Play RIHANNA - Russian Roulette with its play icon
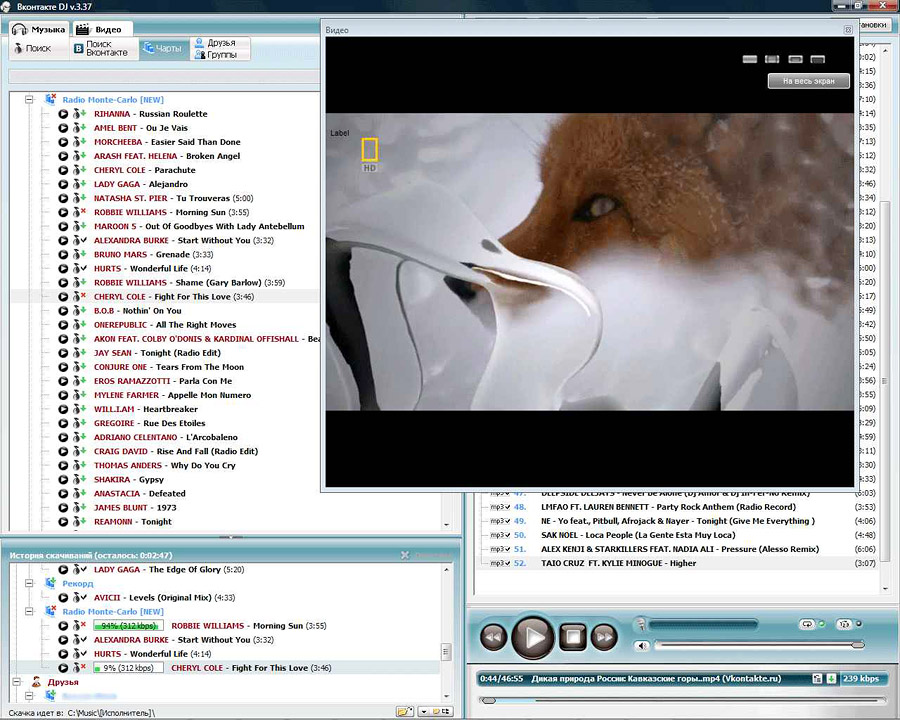 64,114
